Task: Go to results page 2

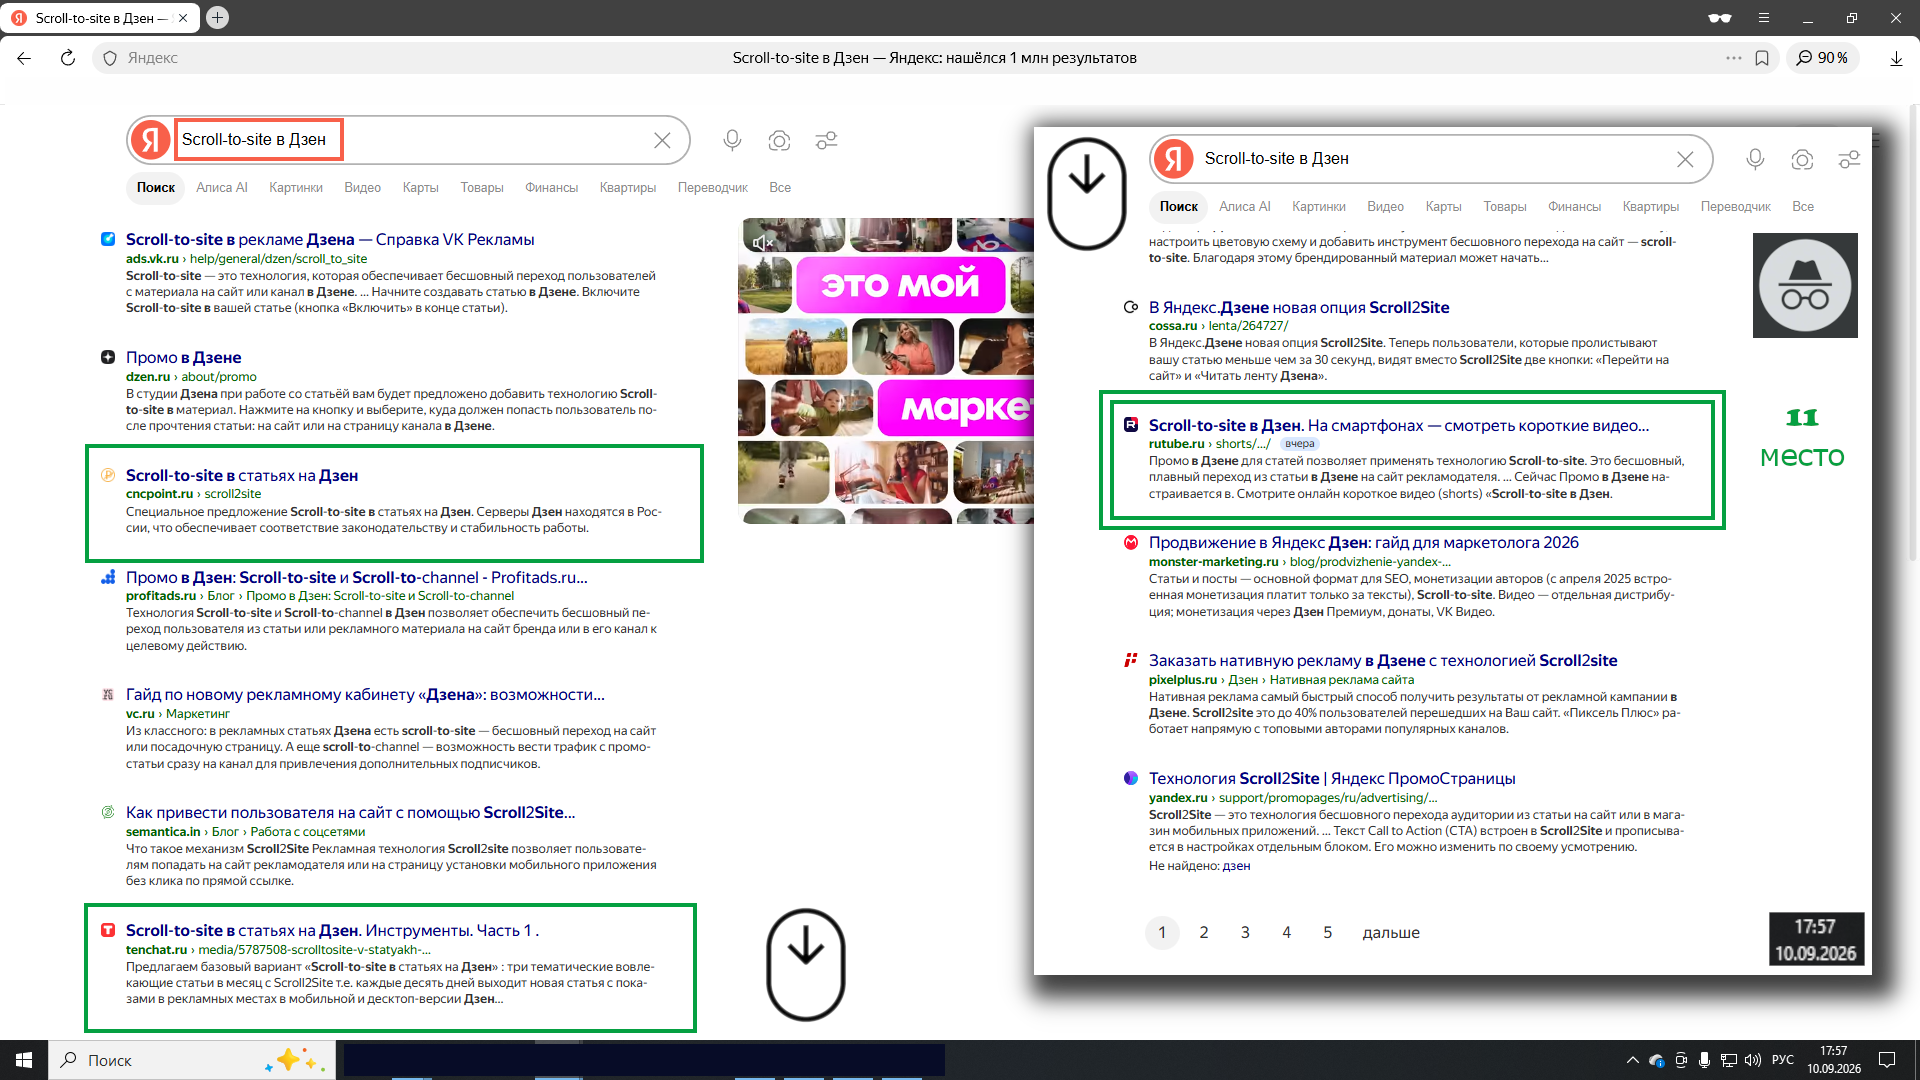Action: (1204, 932)
